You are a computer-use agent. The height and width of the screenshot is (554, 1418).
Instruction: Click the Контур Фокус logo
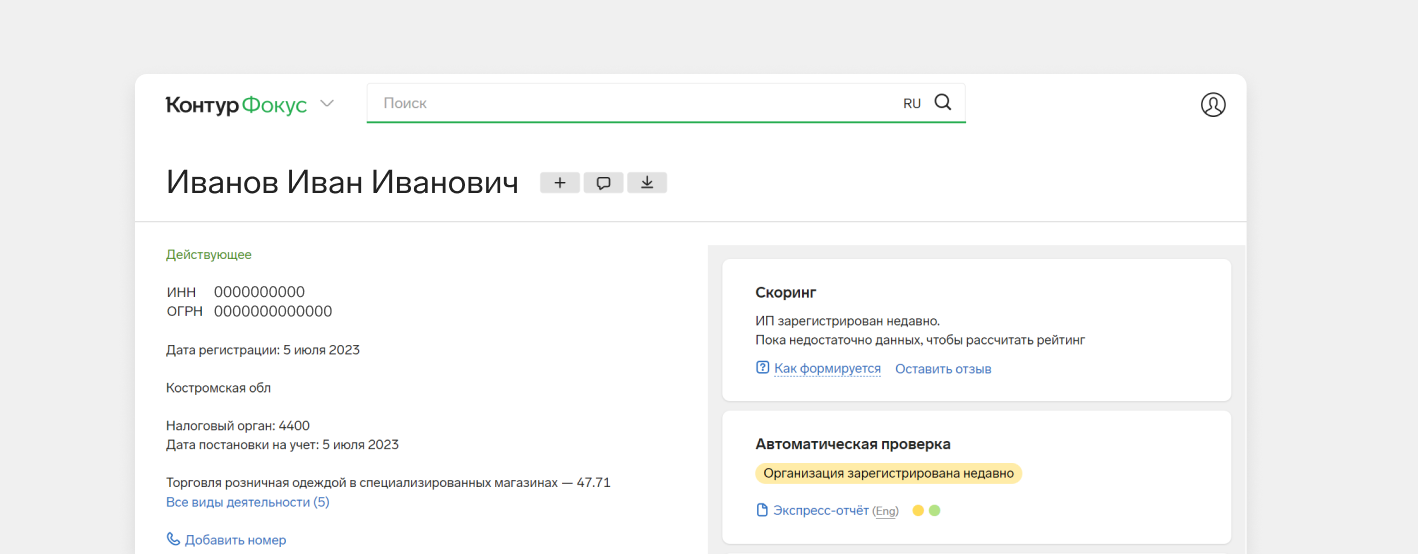coord(236,105)
